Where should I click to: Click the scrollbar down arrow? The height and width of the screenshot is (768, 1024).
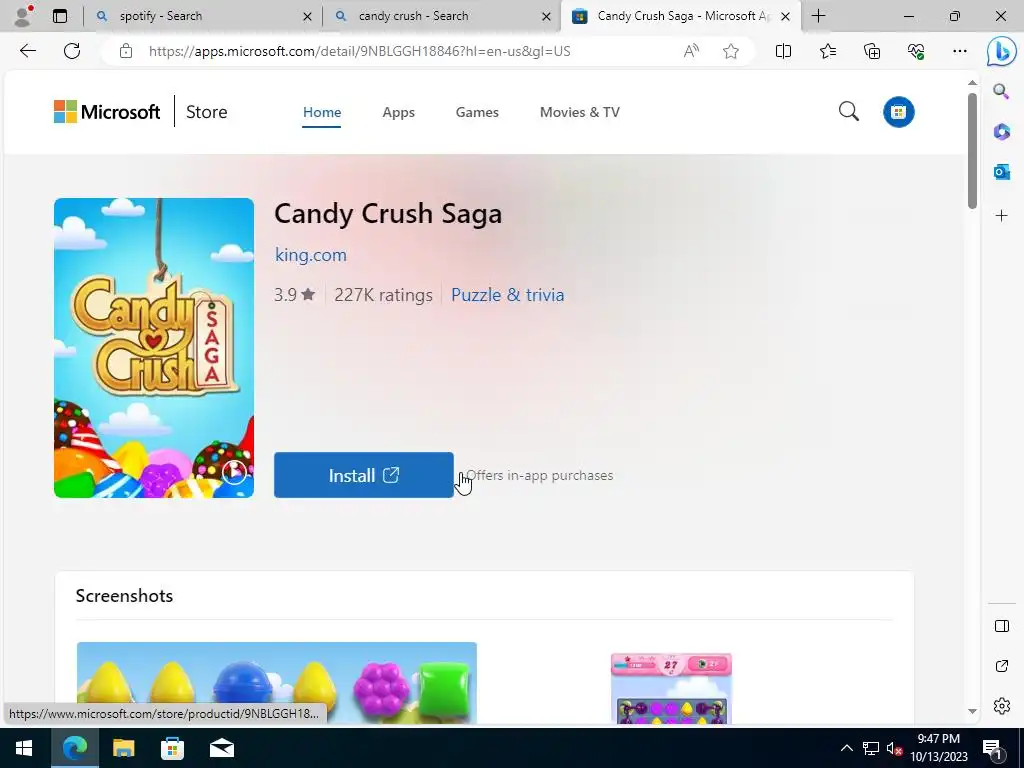(x=972, y=711)
